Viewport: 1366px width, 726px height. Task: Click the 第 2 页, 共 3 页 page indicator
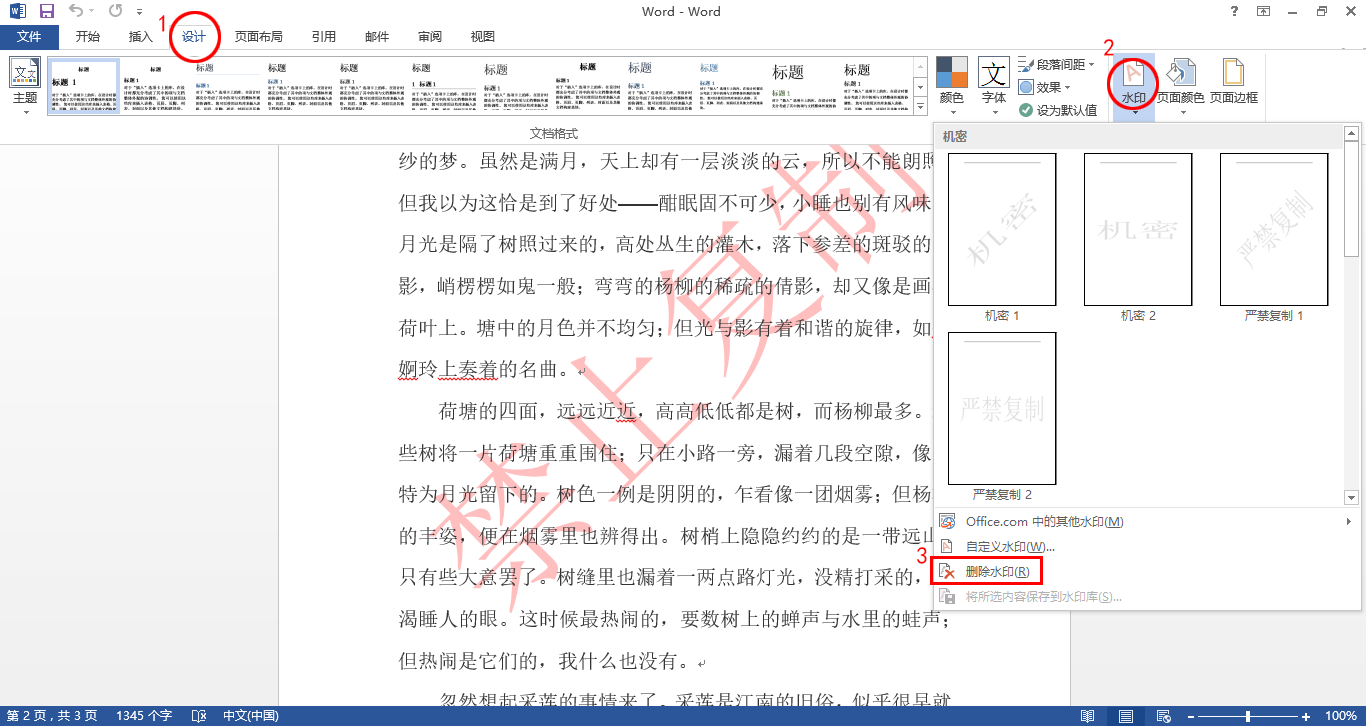coord(52,716)
